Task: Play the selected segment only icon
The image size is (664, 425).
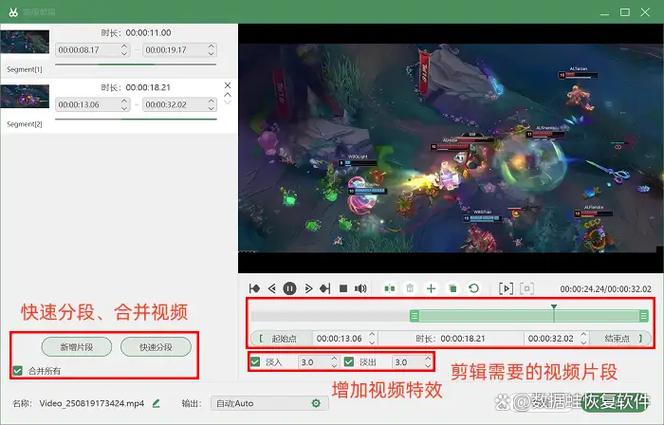Action: [x=506, y=289]
